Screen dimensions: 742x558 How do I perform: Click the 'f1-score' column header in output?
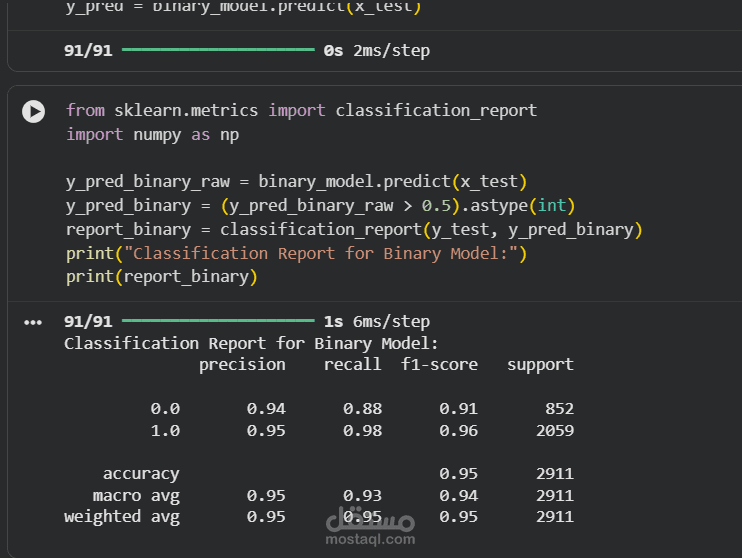click(439, 364)
